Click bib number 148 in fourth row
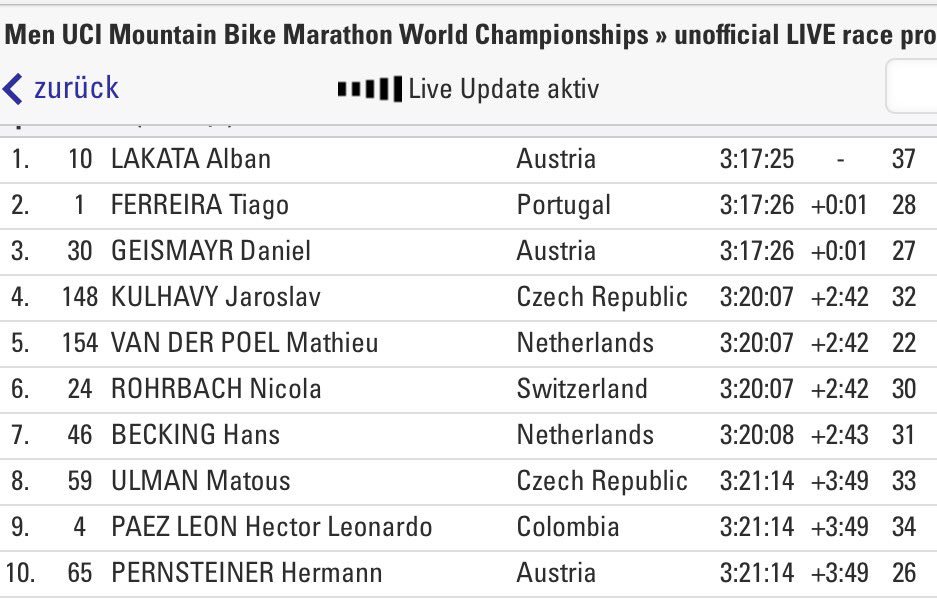Screen dimensions: 937x604 click(x=79, y=298)
